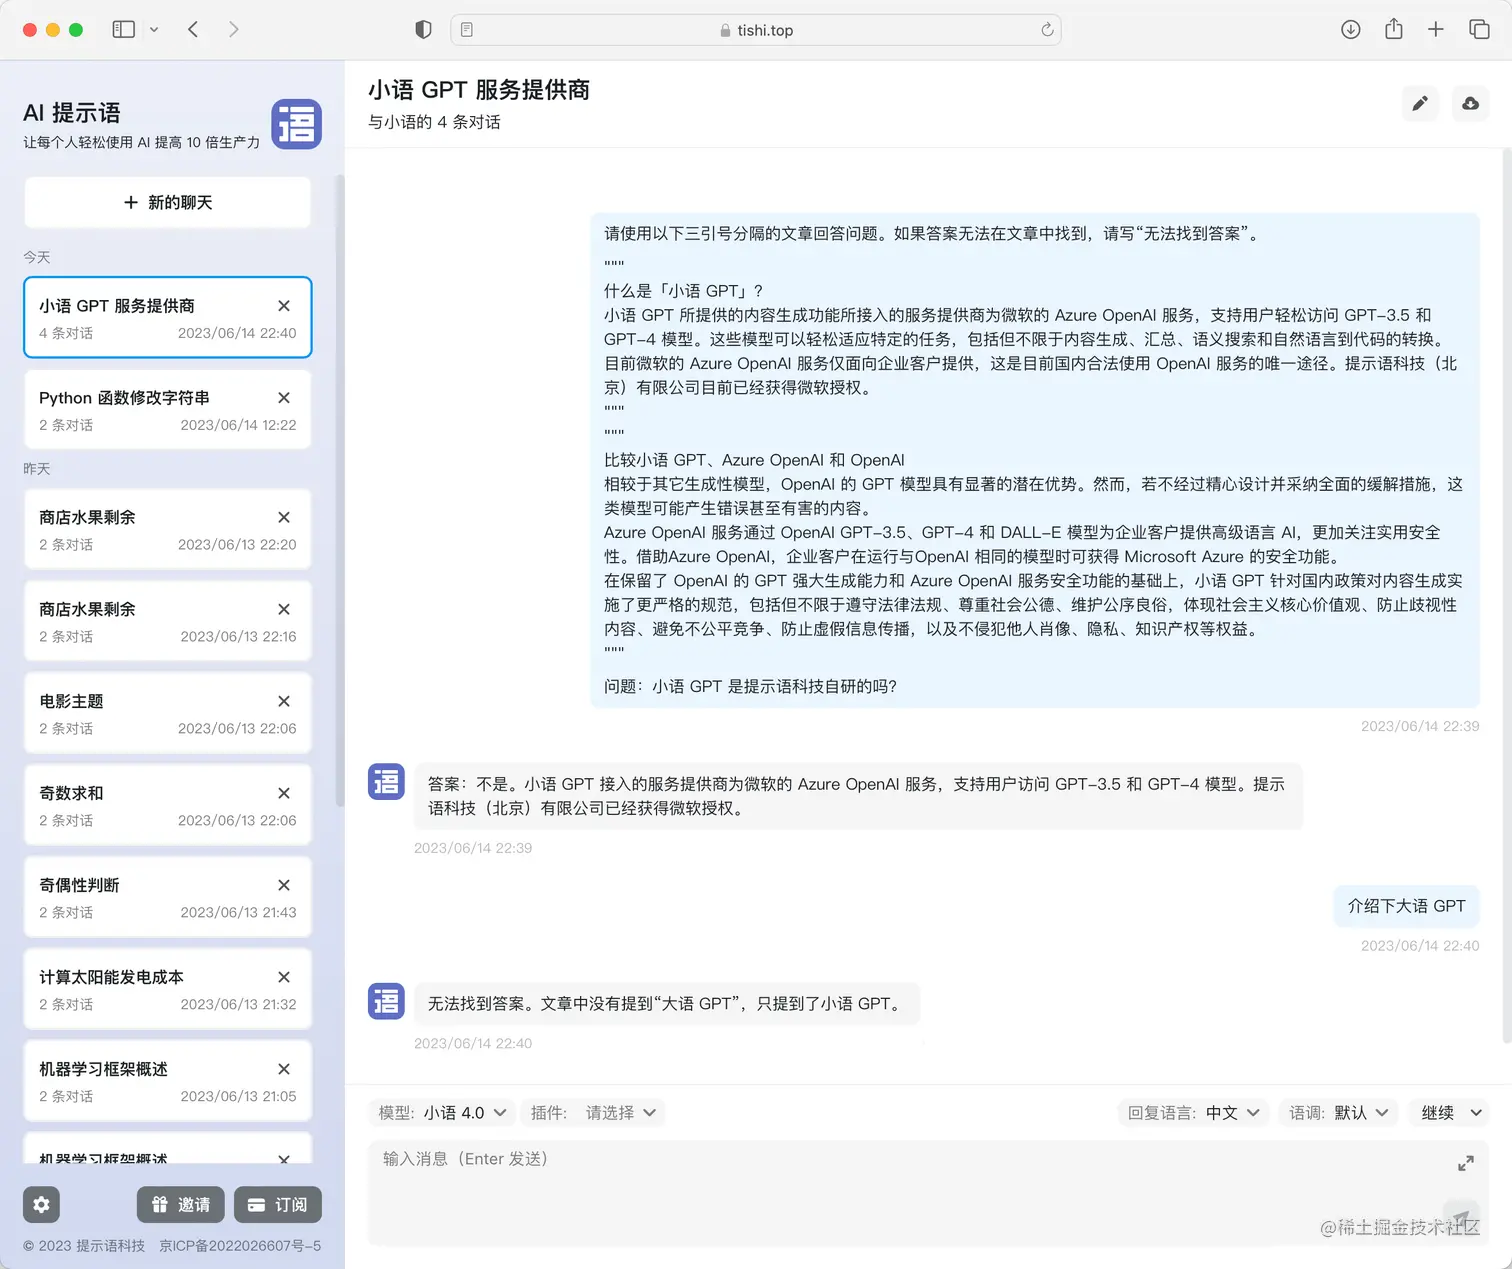Open the 继续 dropdown

click(1450, 1113)
